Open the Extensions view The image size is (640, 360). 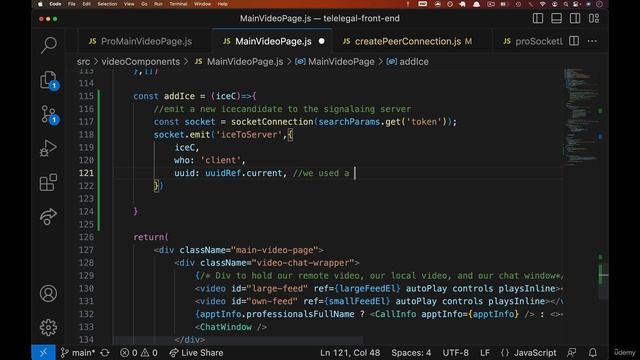tap(49, 182)
